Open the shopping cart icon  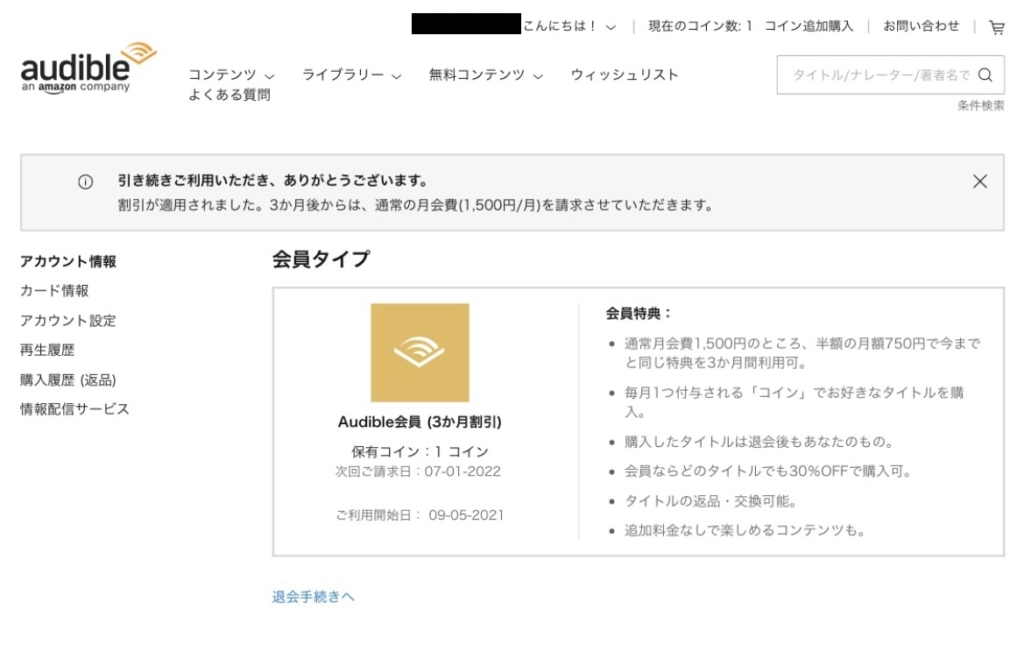click(997, 27)
